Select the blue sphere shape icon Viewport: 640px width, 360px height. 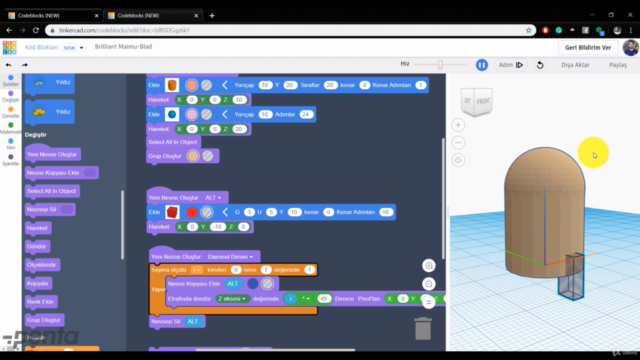coord(172,114)
